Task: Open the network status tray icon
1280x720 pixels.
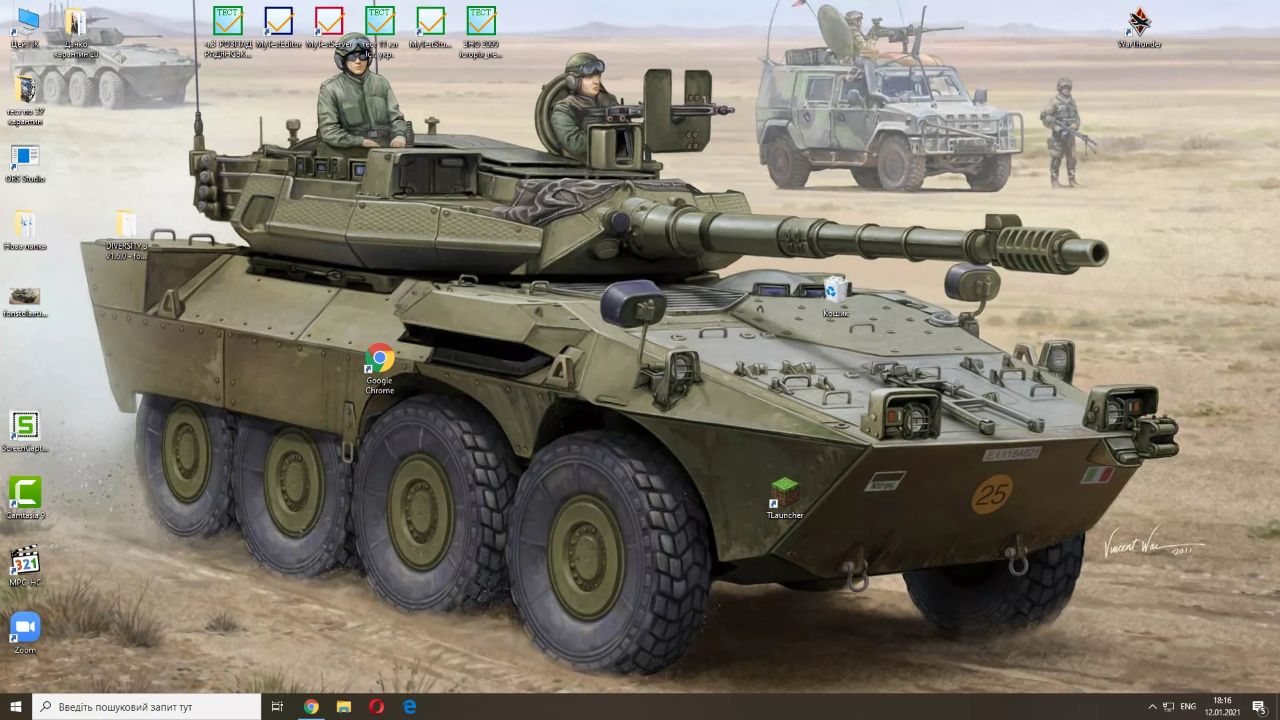Action: click(x=1169, y=706)
